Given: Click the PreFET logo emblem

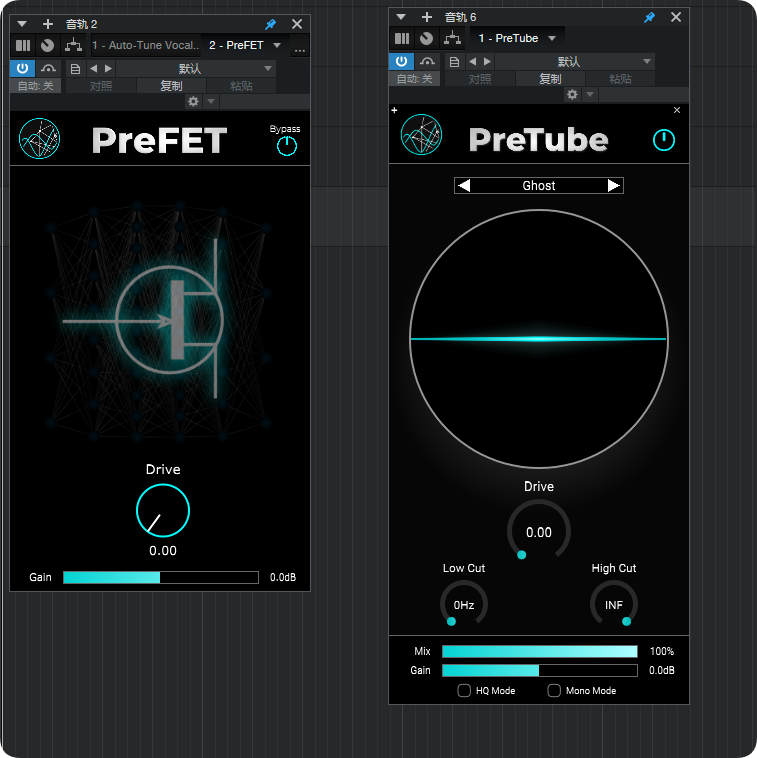Looking at the screenshot, I should click(40, 139).
